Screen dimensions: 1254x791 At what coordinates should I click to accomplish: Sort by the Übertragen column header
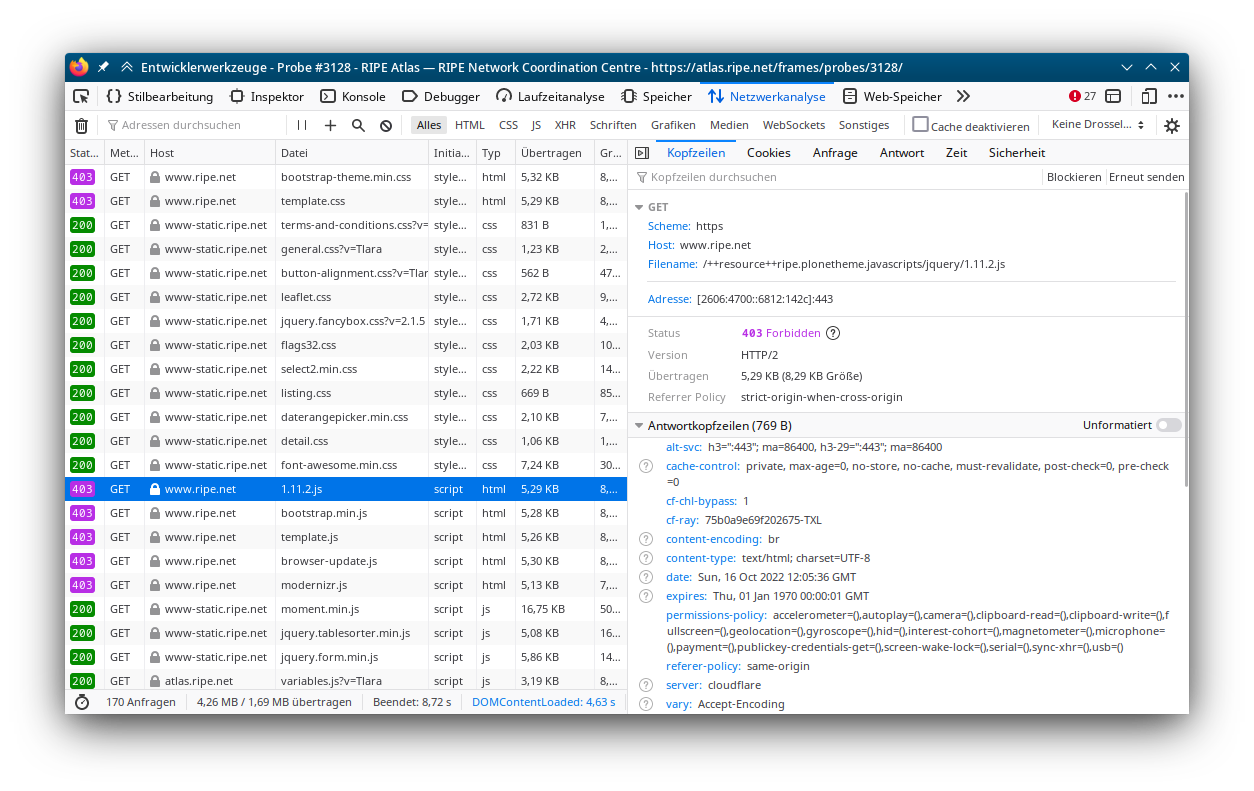tap(555, 153)
